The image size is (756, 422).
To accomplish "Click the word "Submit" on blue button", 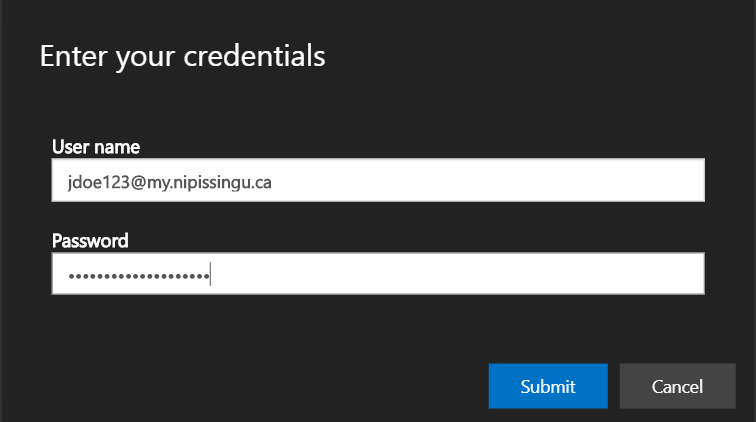I will (x=548, y=386).
